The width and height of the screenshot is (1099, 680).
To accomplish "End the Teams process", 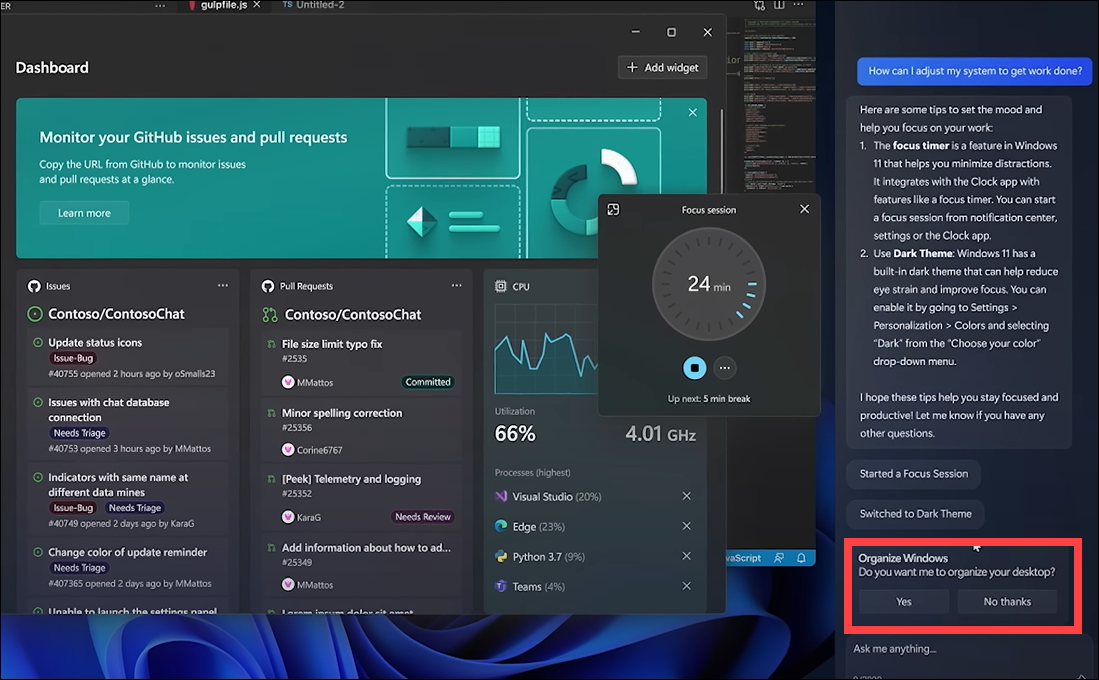I will tap(687, 586).
